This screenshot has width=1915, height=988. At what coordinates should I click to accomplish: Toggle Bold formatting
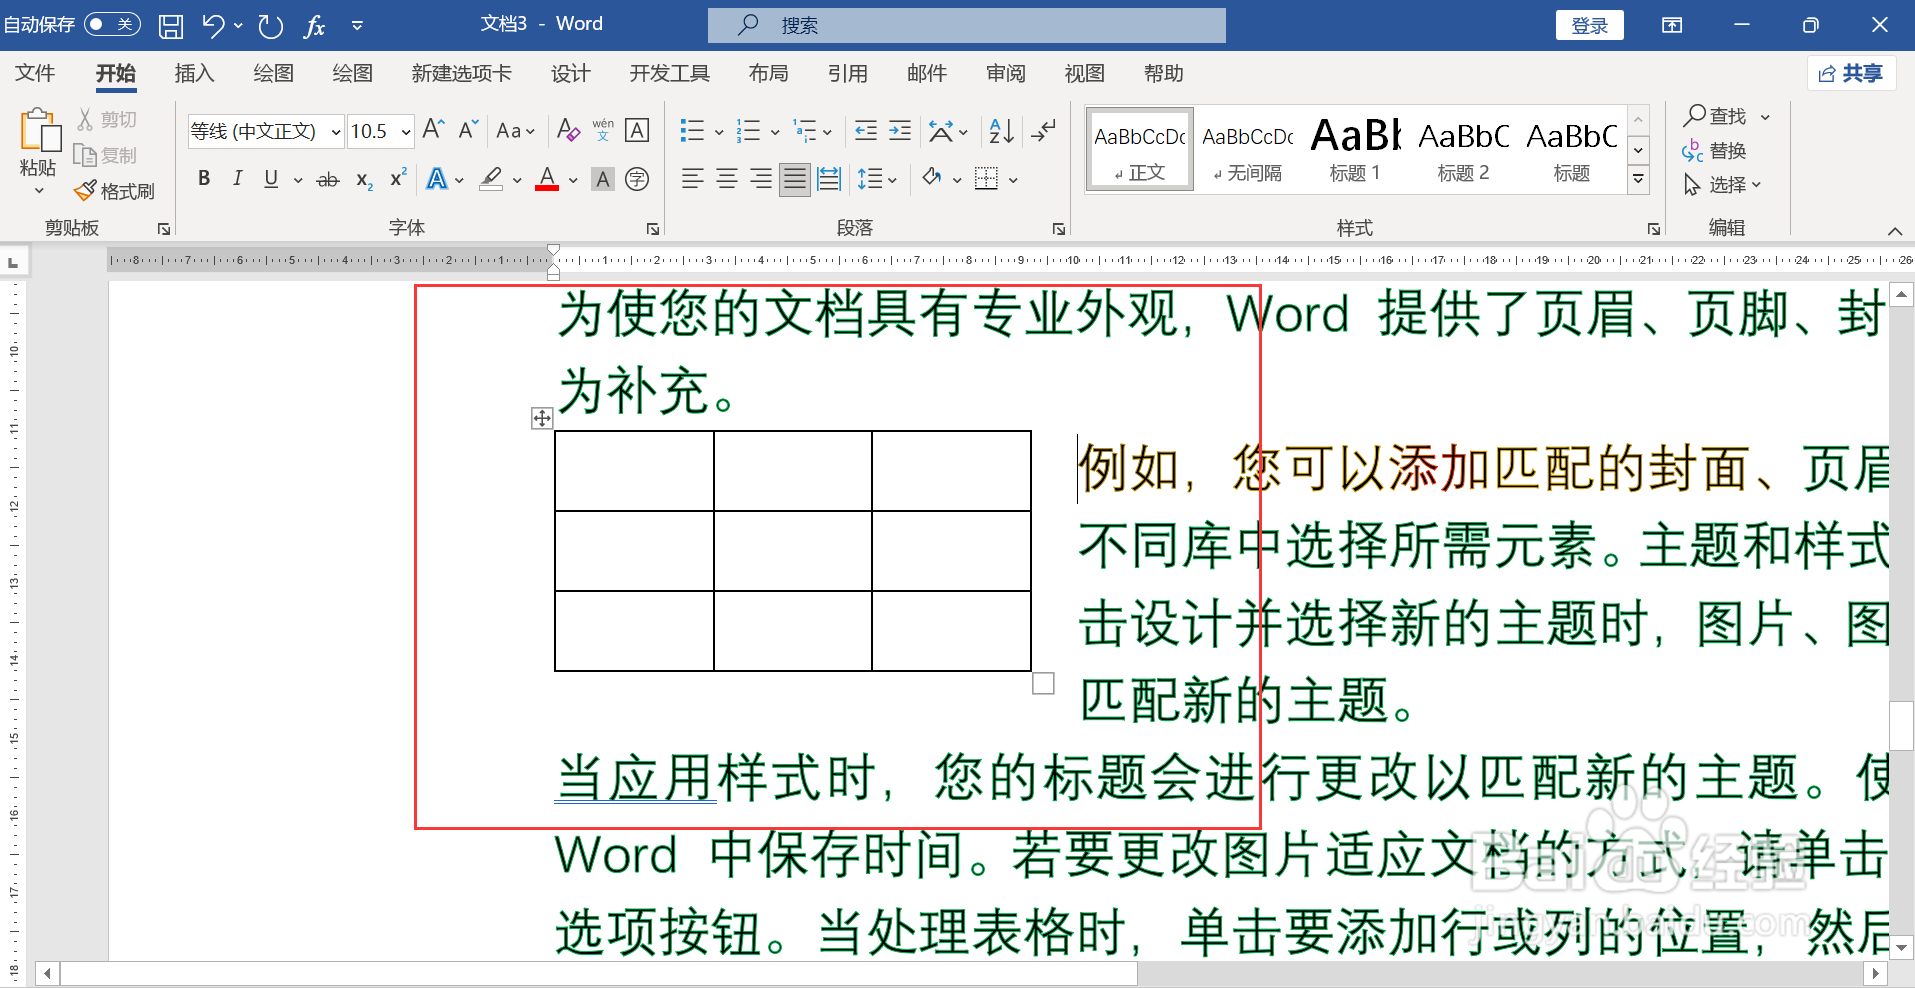point(204,179)
